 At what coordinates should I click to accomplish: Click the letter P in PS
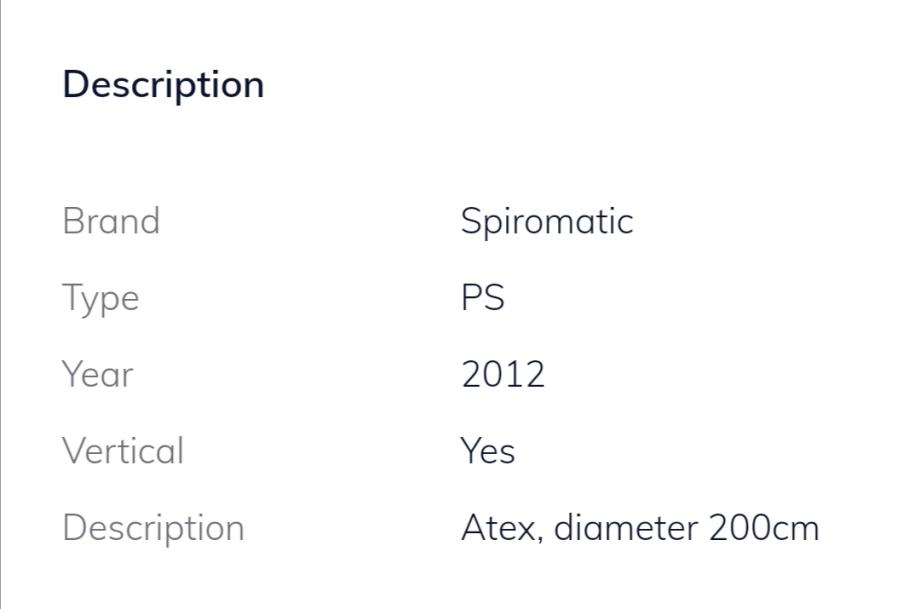(x=471, y=298)
